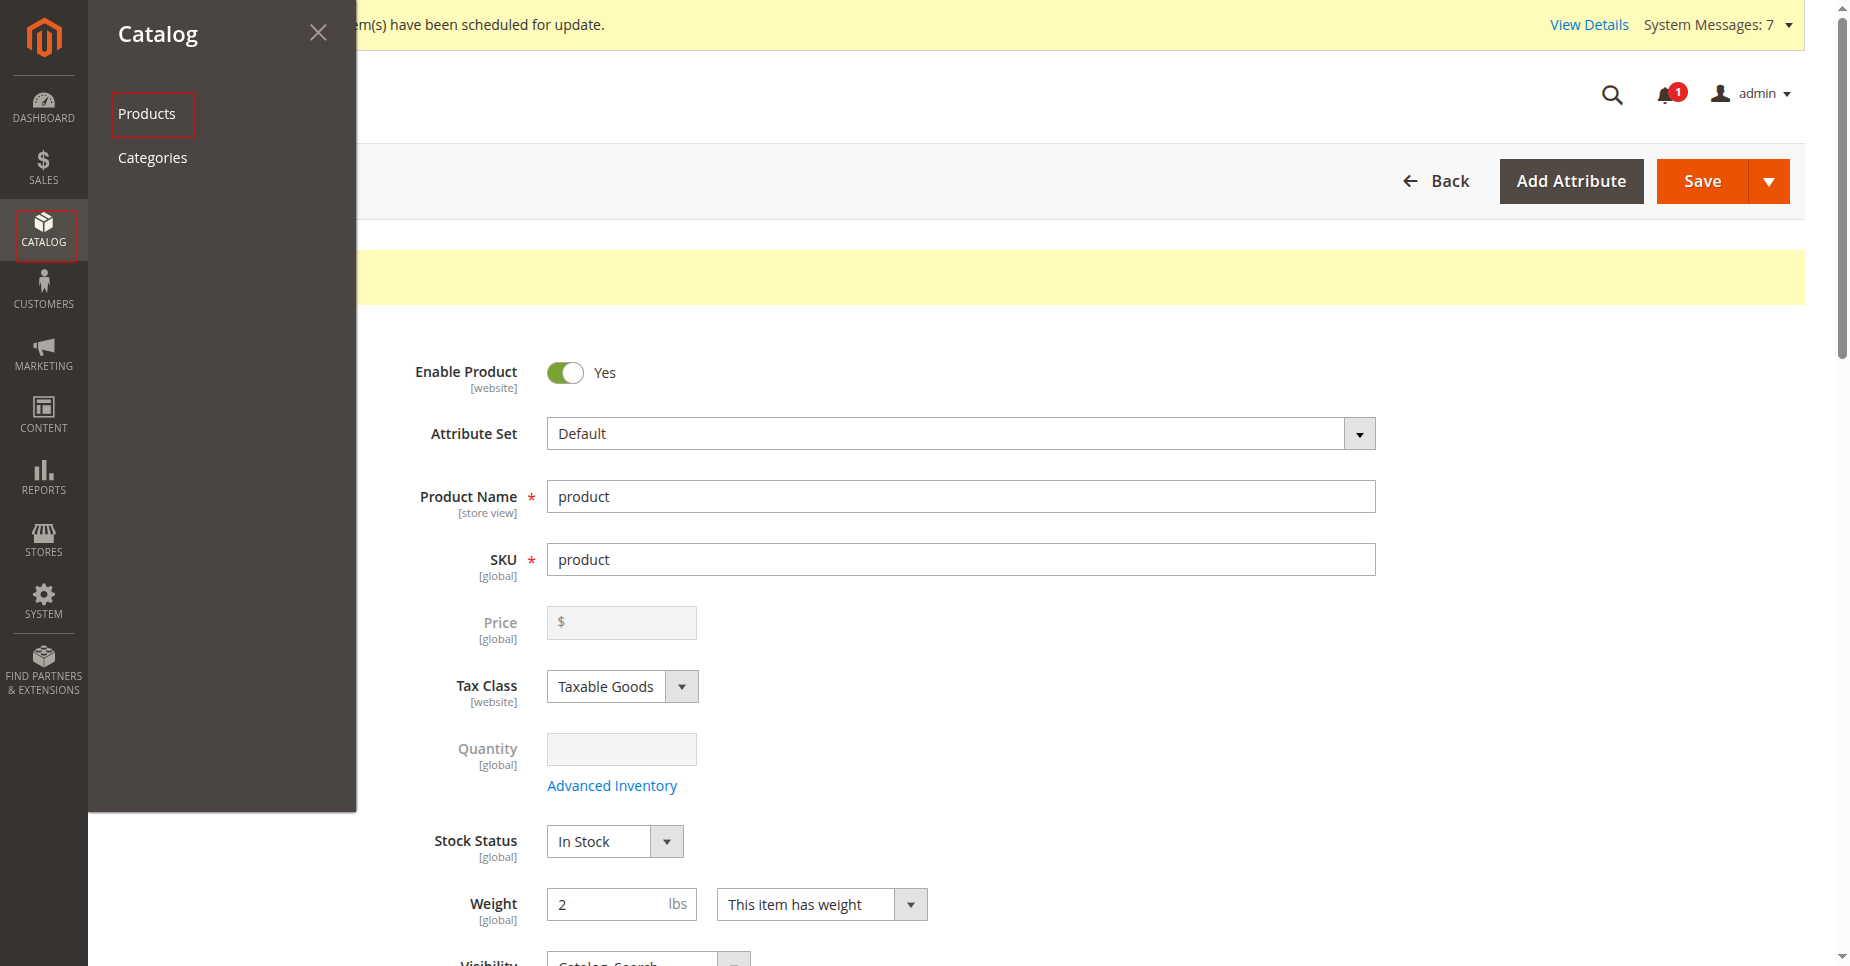Image resolution: width=1850 pixels, height=966 pixels.
Task: Open the Stores sidebar menu
Action: point(44,539)
